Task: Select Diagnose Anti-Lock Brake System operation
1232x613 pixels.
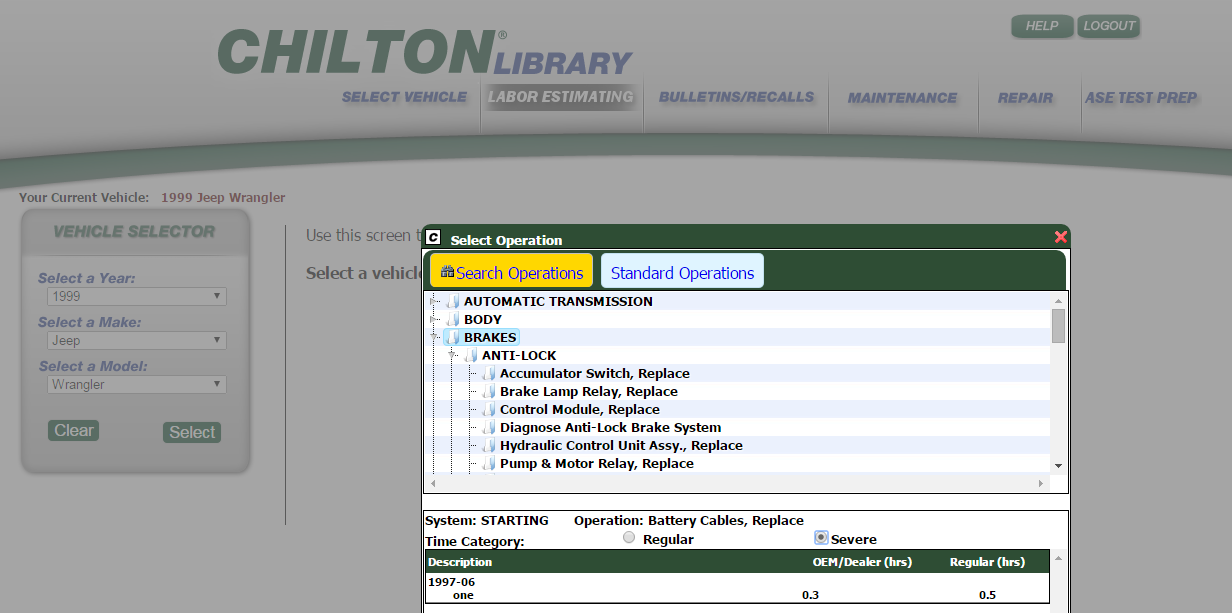Action: pos(610,427)
